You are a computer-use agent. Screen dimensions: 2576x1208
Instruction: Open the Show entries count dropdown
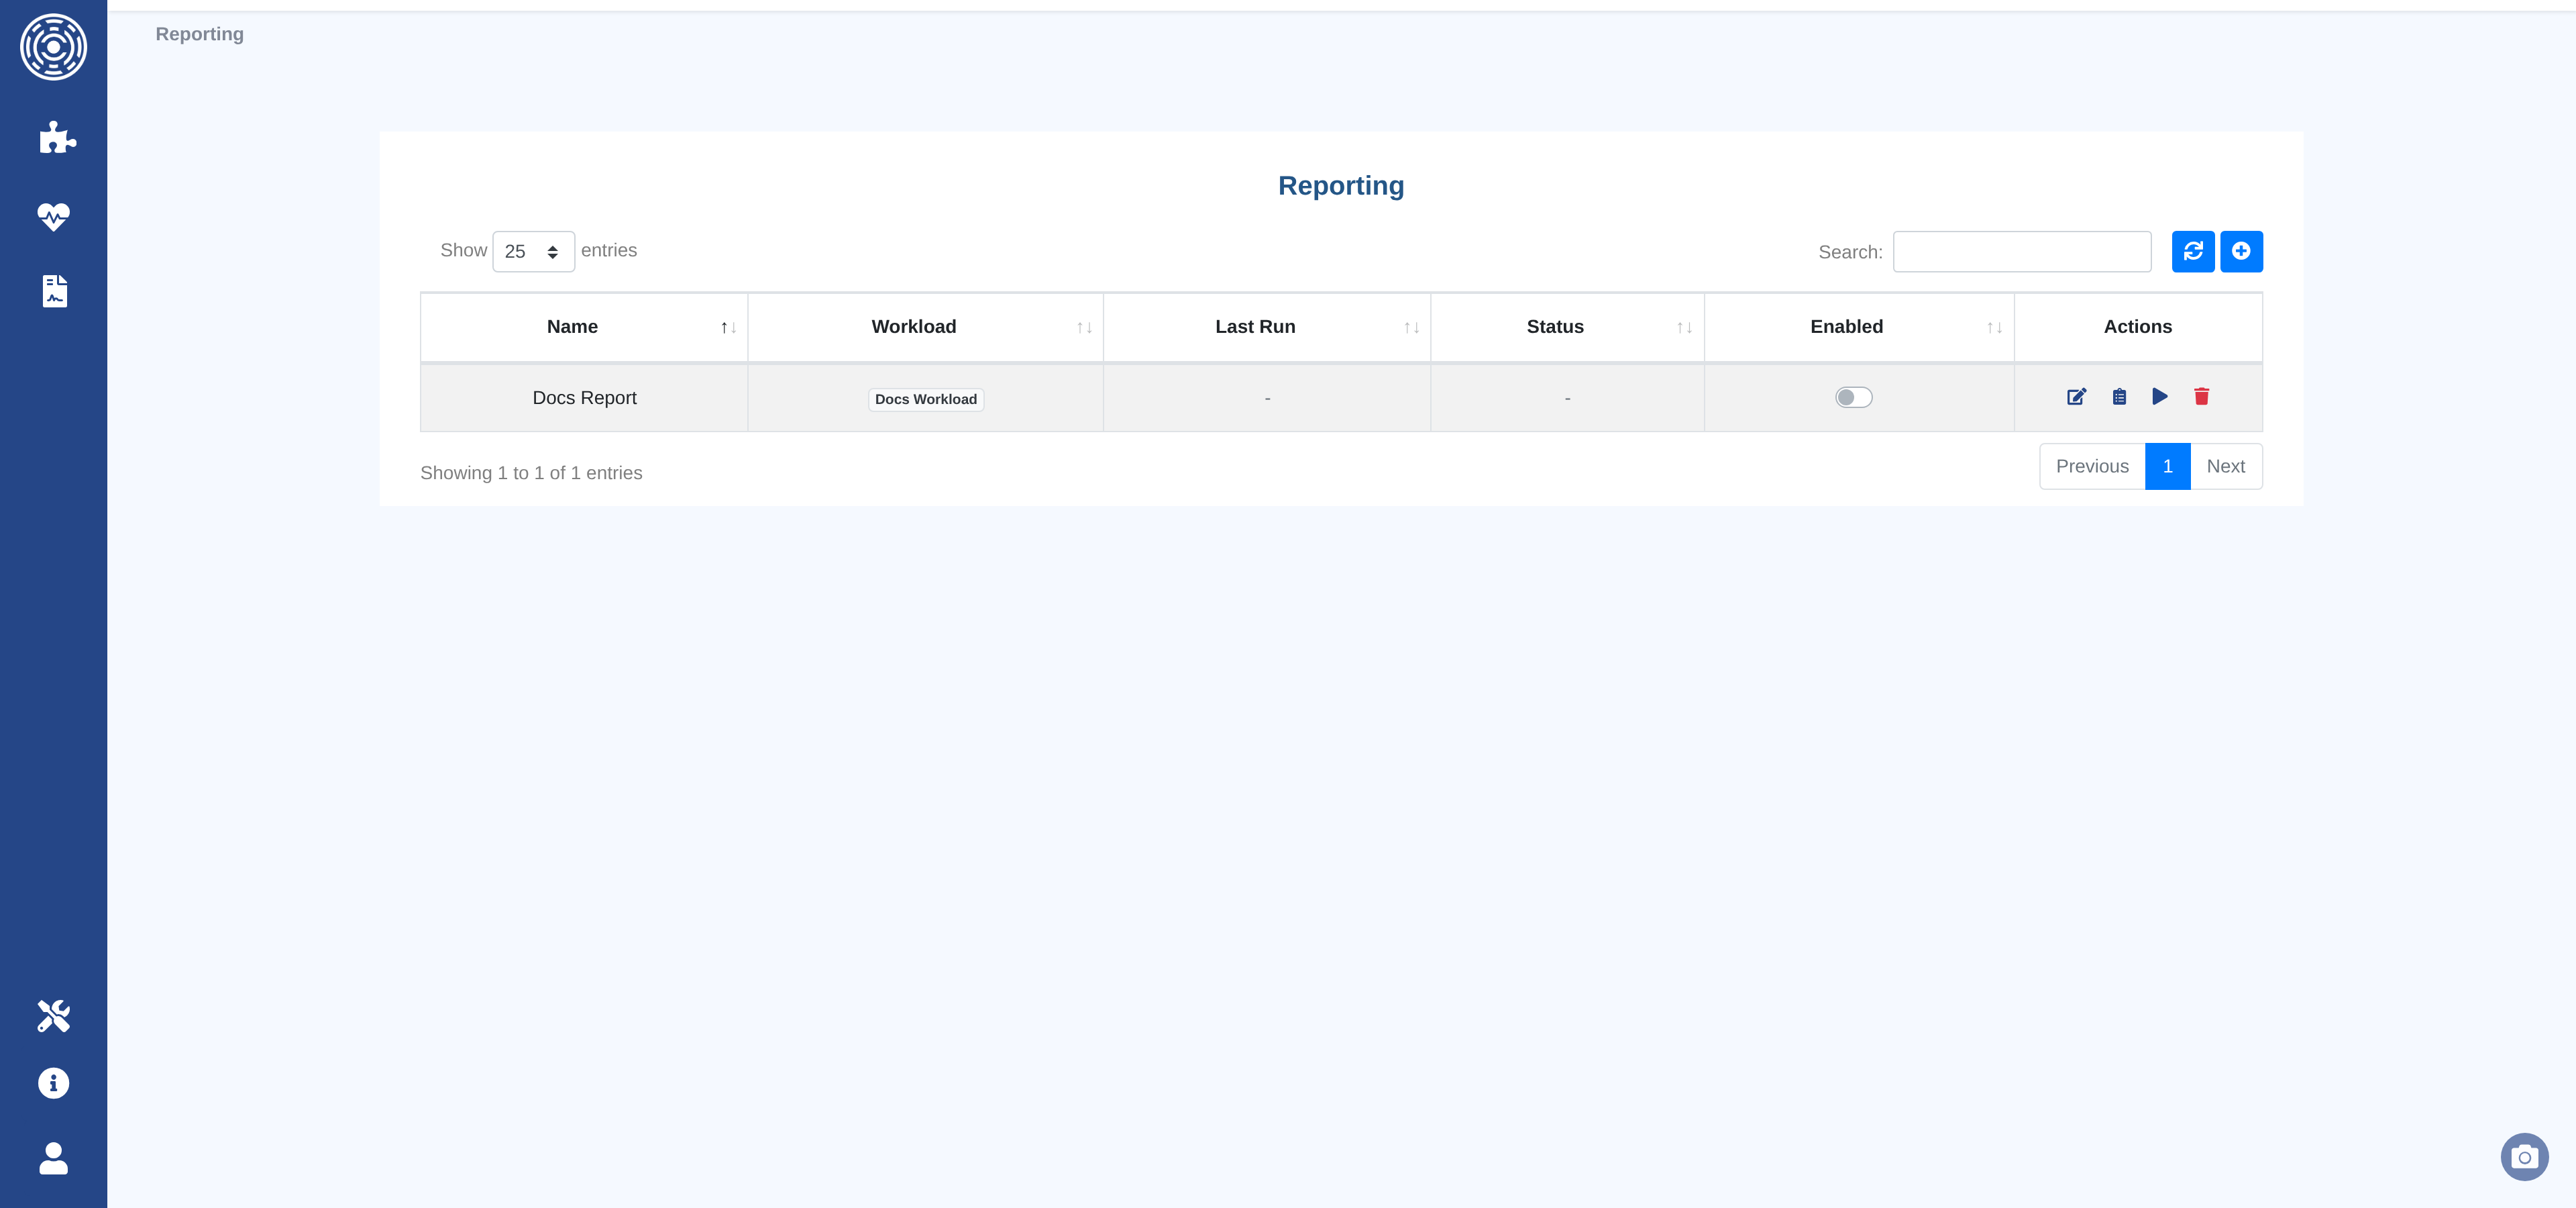(x=533, y=251)
